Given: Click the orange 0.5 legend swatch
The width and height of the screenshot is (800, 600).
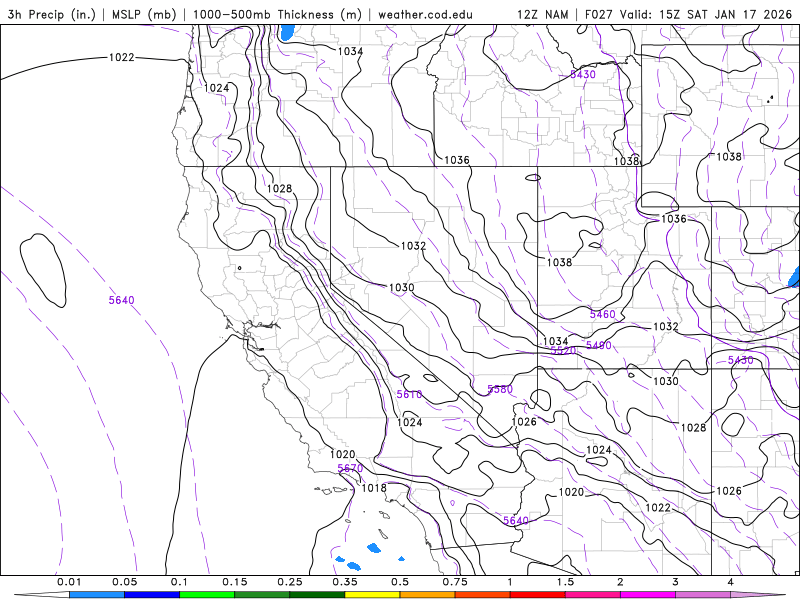Looking at the screenshot, I should coord(428,595).
